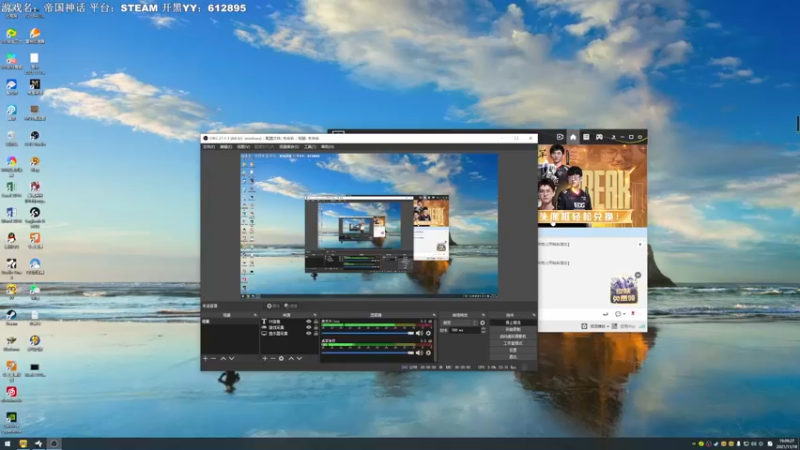Viewport: 800px width, 450px height.
Task: Move the source up in Sources panel
Action: click(291, 359)
